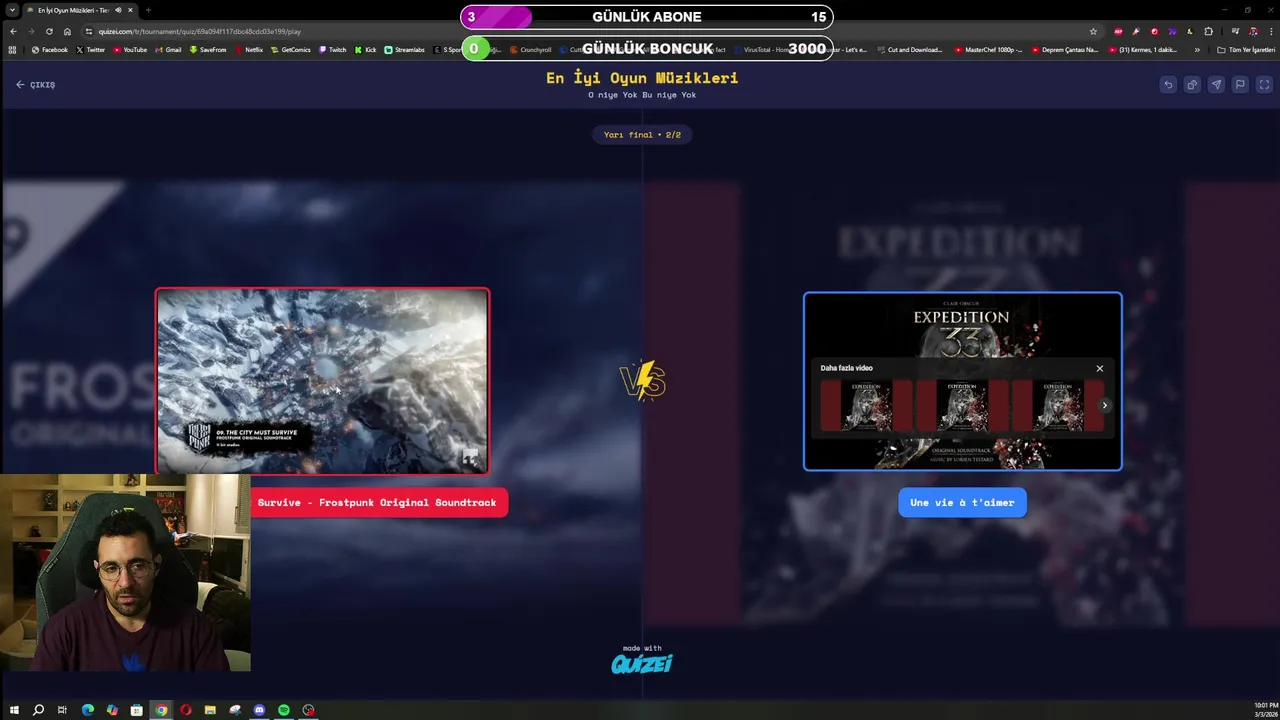This screenshot has height=720, width=1280.
Task: Open Microsoft Store from the taskbar
Action: point(136,710)
